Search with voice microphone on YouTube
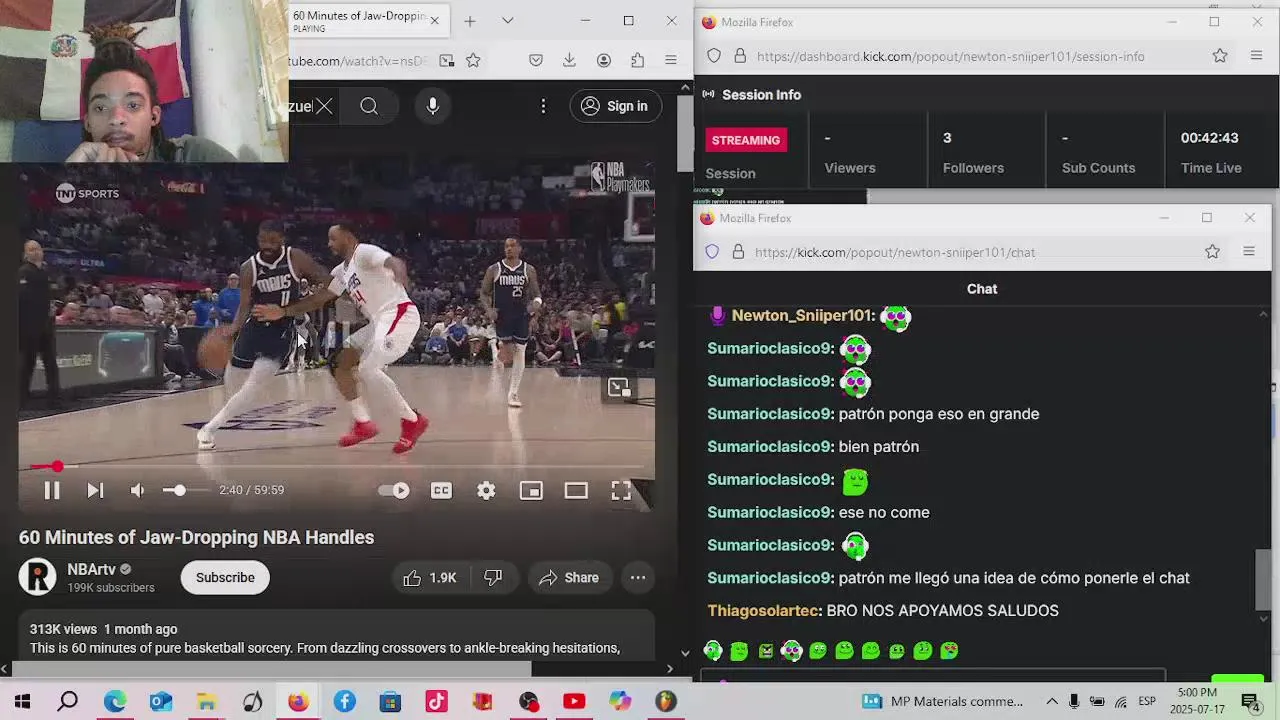Image resolution: width=1280 pixels, height=720 pixels. [x=433, y=106]
